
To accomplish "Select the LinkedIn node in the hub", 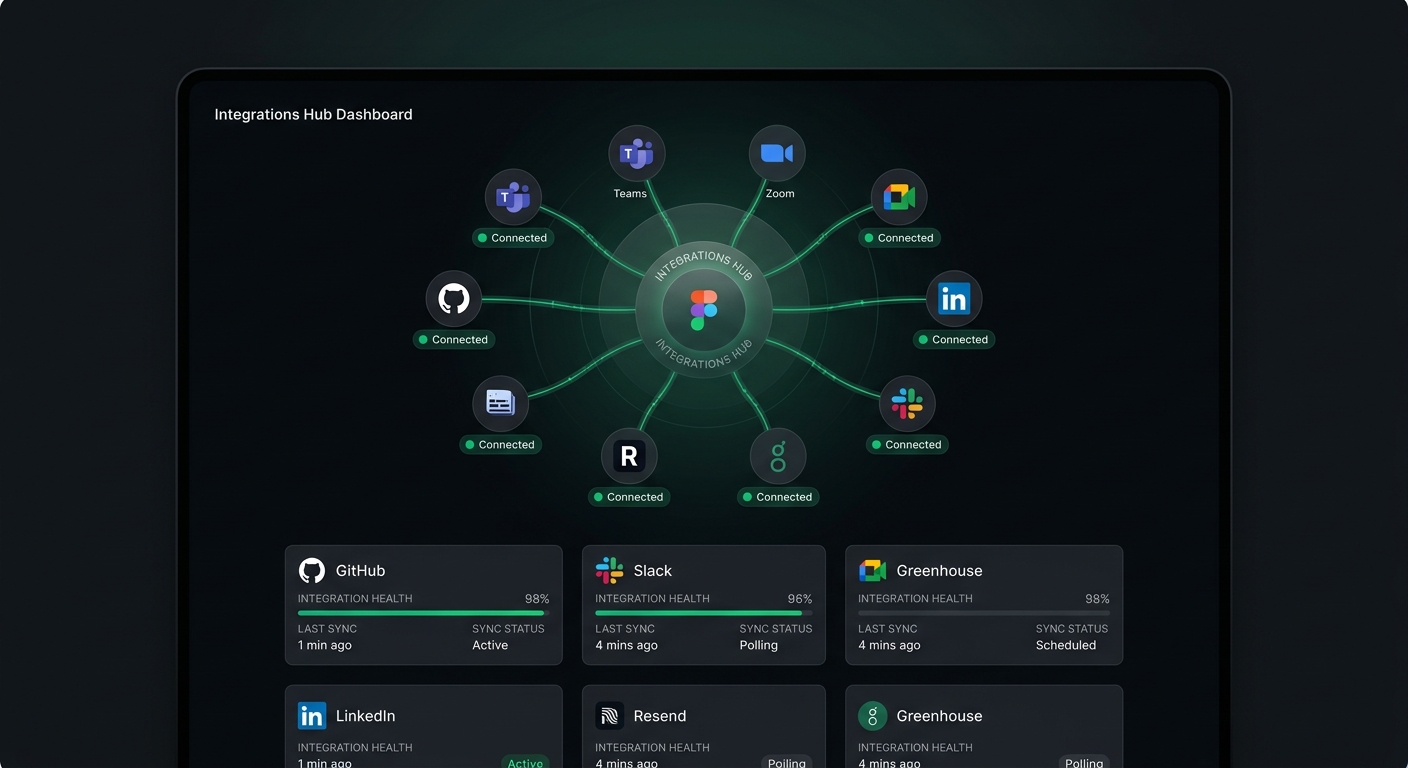I will pos(954,299).
